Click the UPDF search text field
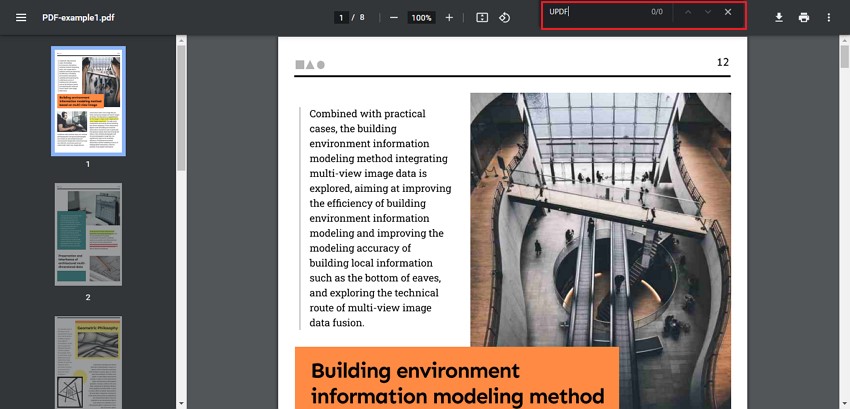This screenshot has height=409, width=850. click(x=596, y=12)
